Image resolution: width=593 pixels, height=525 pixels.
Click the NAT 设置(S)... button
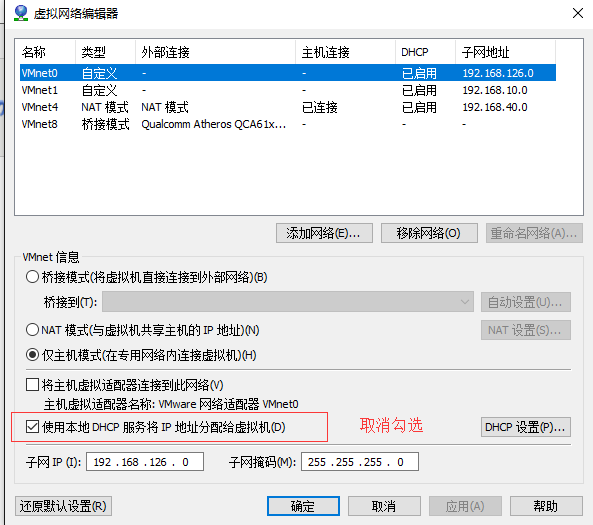[526, 330]
